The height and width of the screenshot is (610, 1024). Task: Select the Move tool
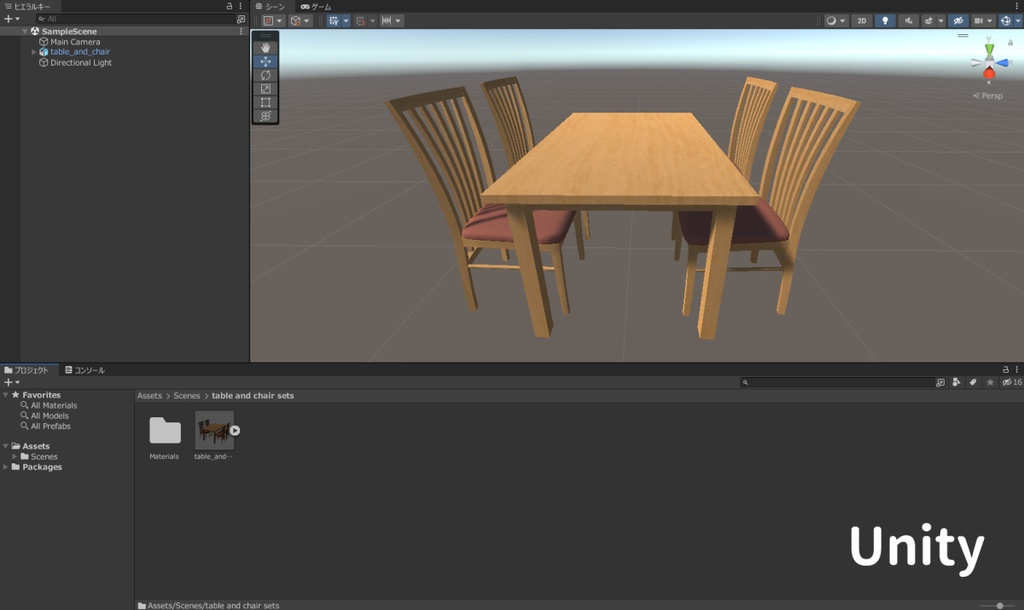[x=266, y=60]
